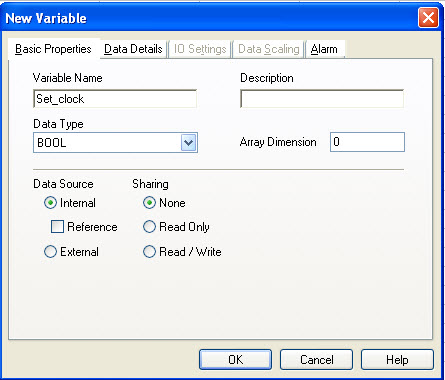Close the New Variable dialog

point(428,18)
